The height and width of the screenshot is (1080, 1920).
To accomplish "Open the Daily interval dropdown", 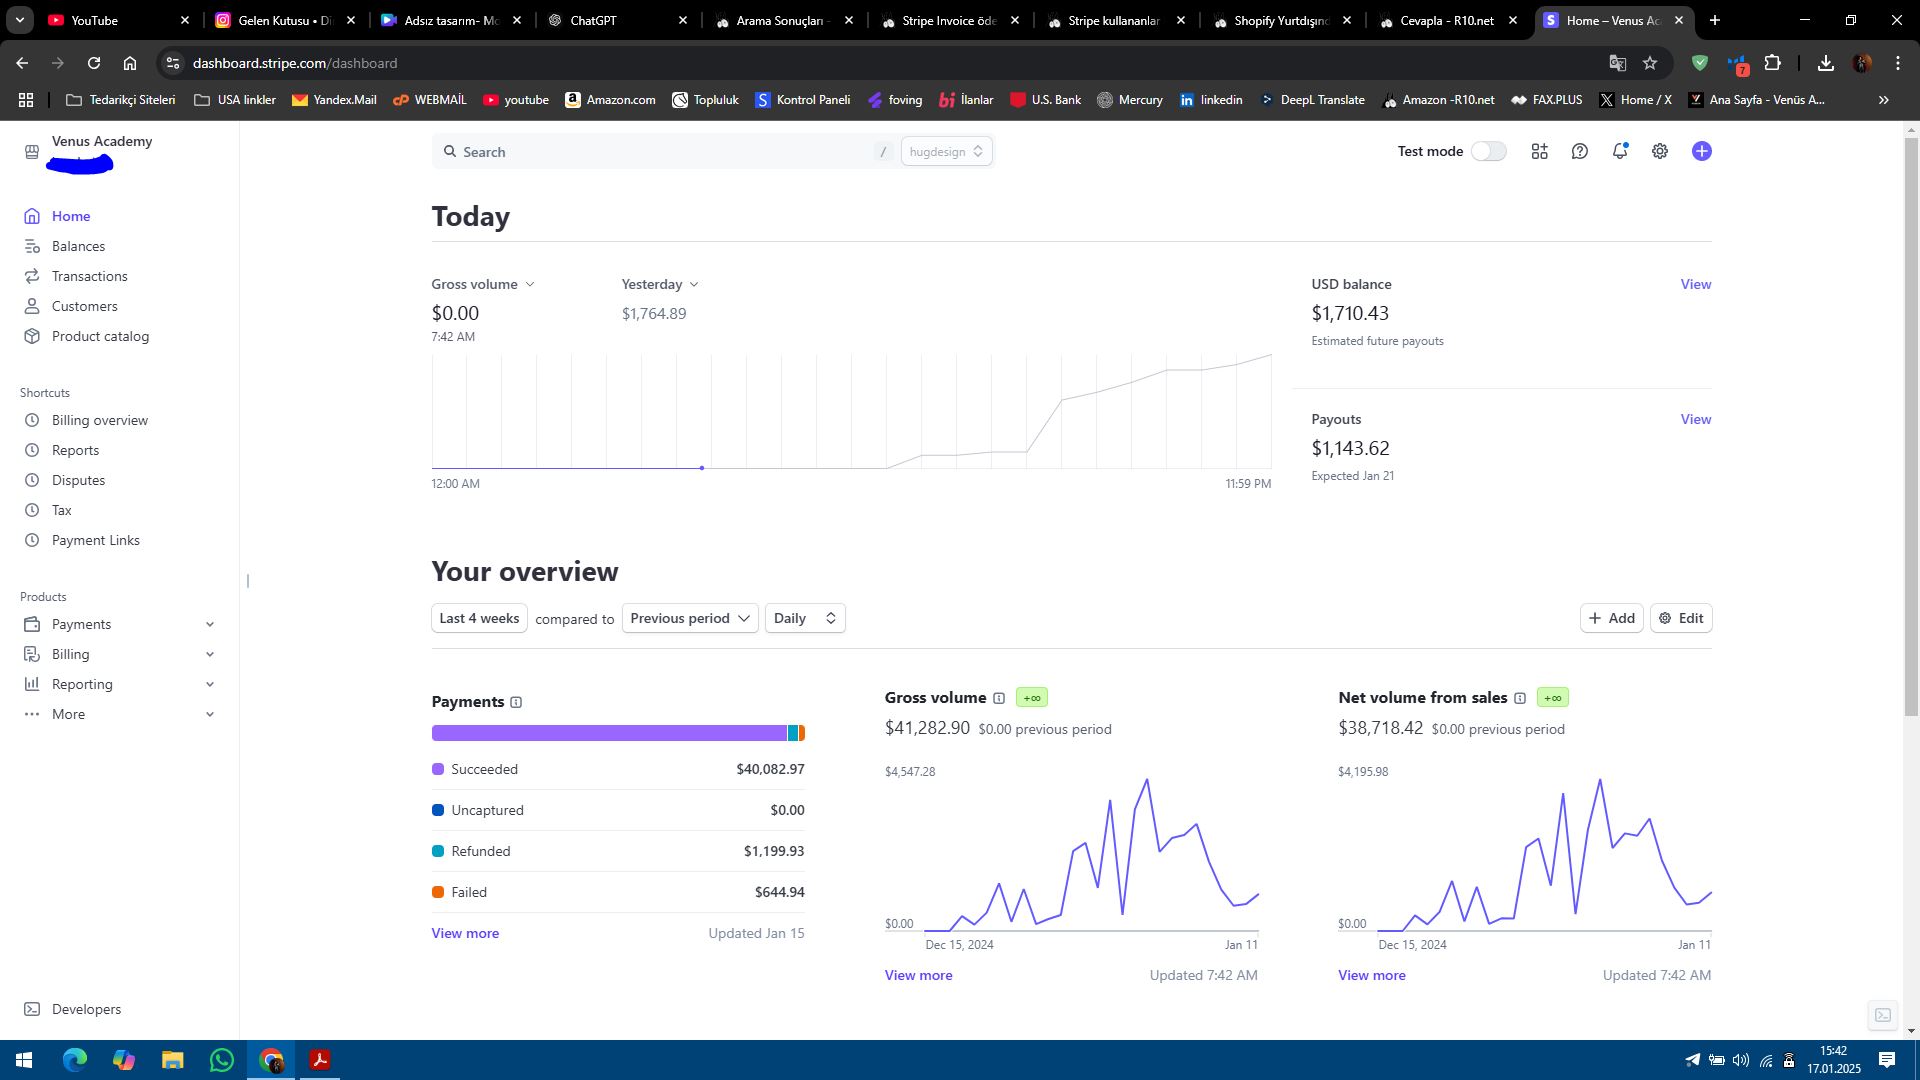I will pos(805,618).
